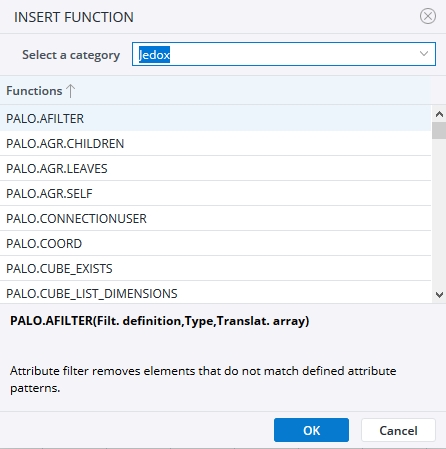446x449 pixels.
Task: Cancel the Insert Function dialog
Action: (398, 430)
